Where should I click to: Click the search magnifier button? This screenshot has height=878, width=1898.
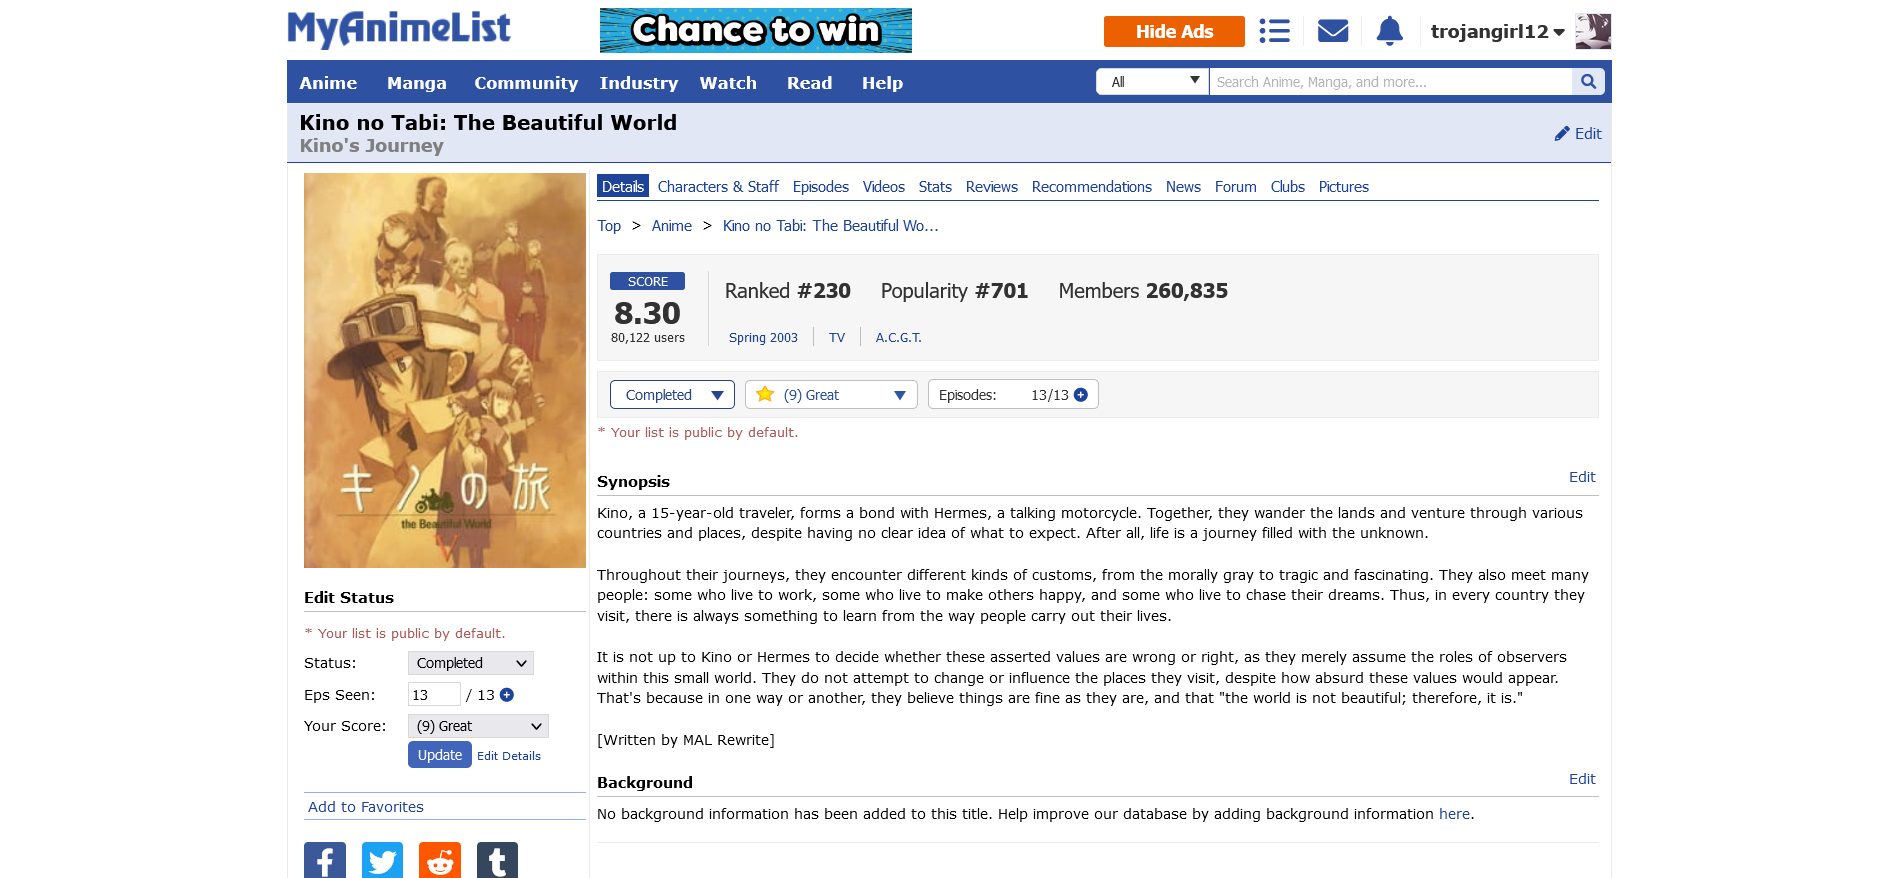pyautogui.click(x=1588, y=82)
